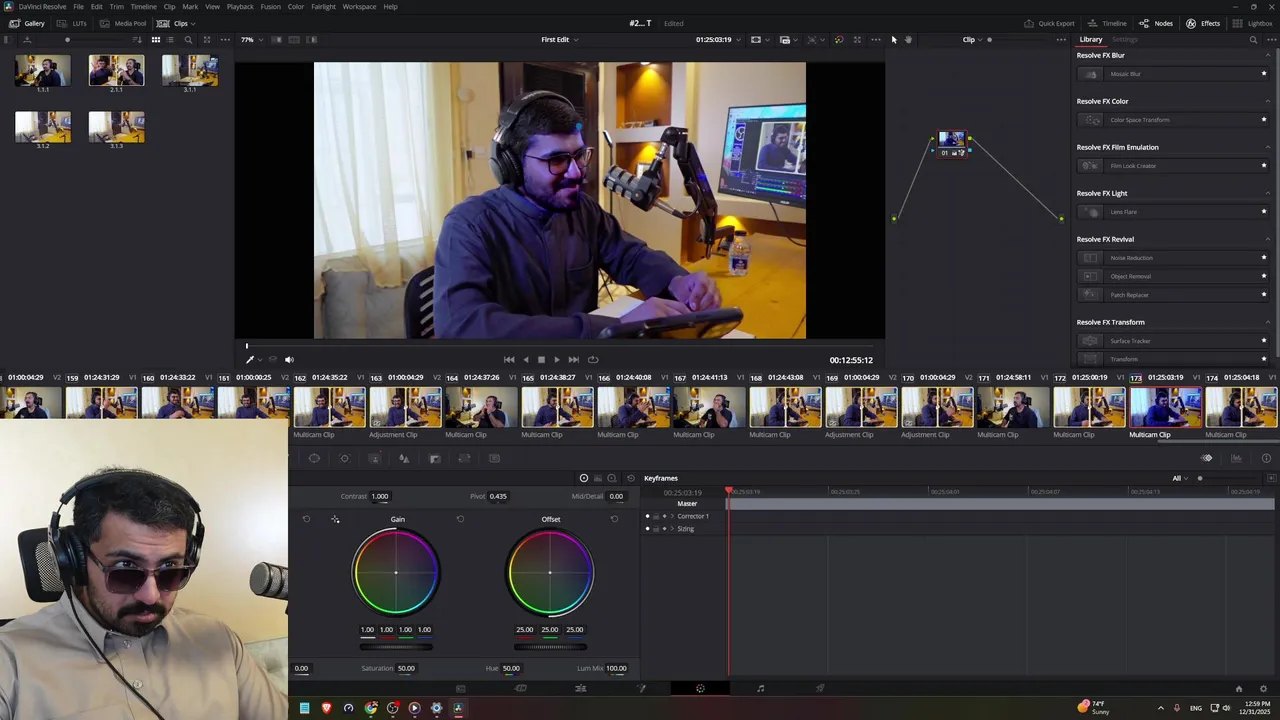Favorite the Color Space Transform effect star
Screen dimensions: 1280x720
[1264, 120]
